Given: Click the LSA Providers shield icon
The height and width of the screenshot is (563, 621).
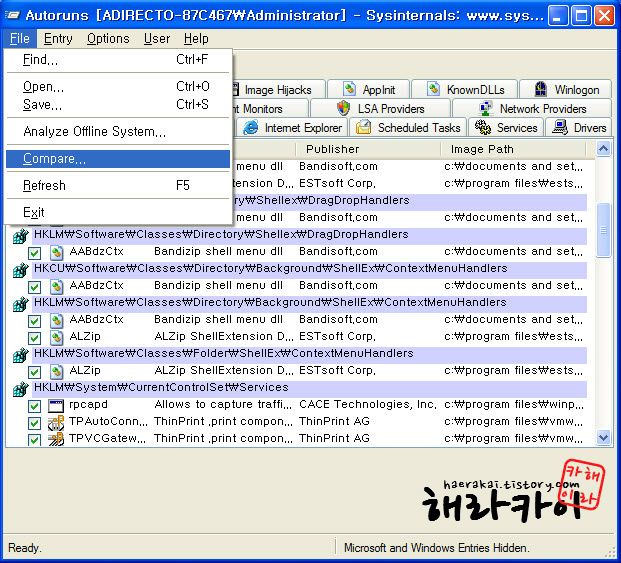Looking at the screenshot, I should (x=343, y=108).
